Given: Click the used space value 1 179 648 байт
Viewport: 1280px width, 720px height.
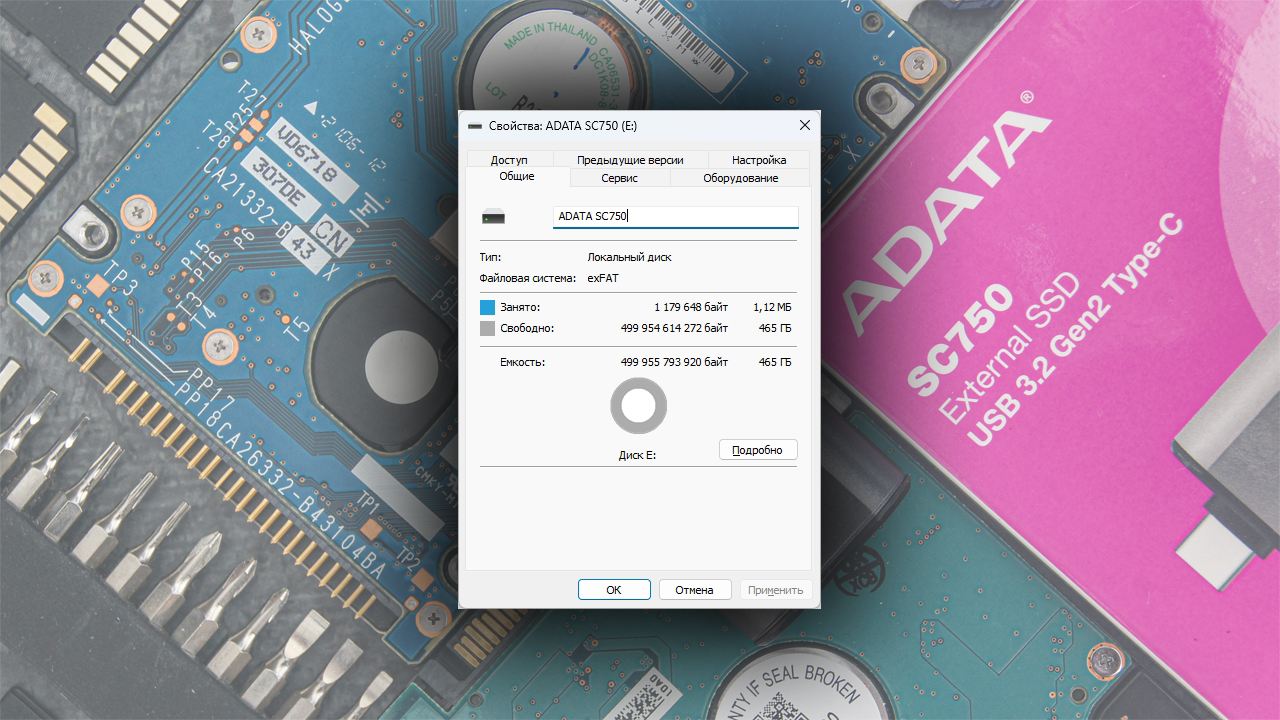Looking at the screenshot, I should point(691,307).
